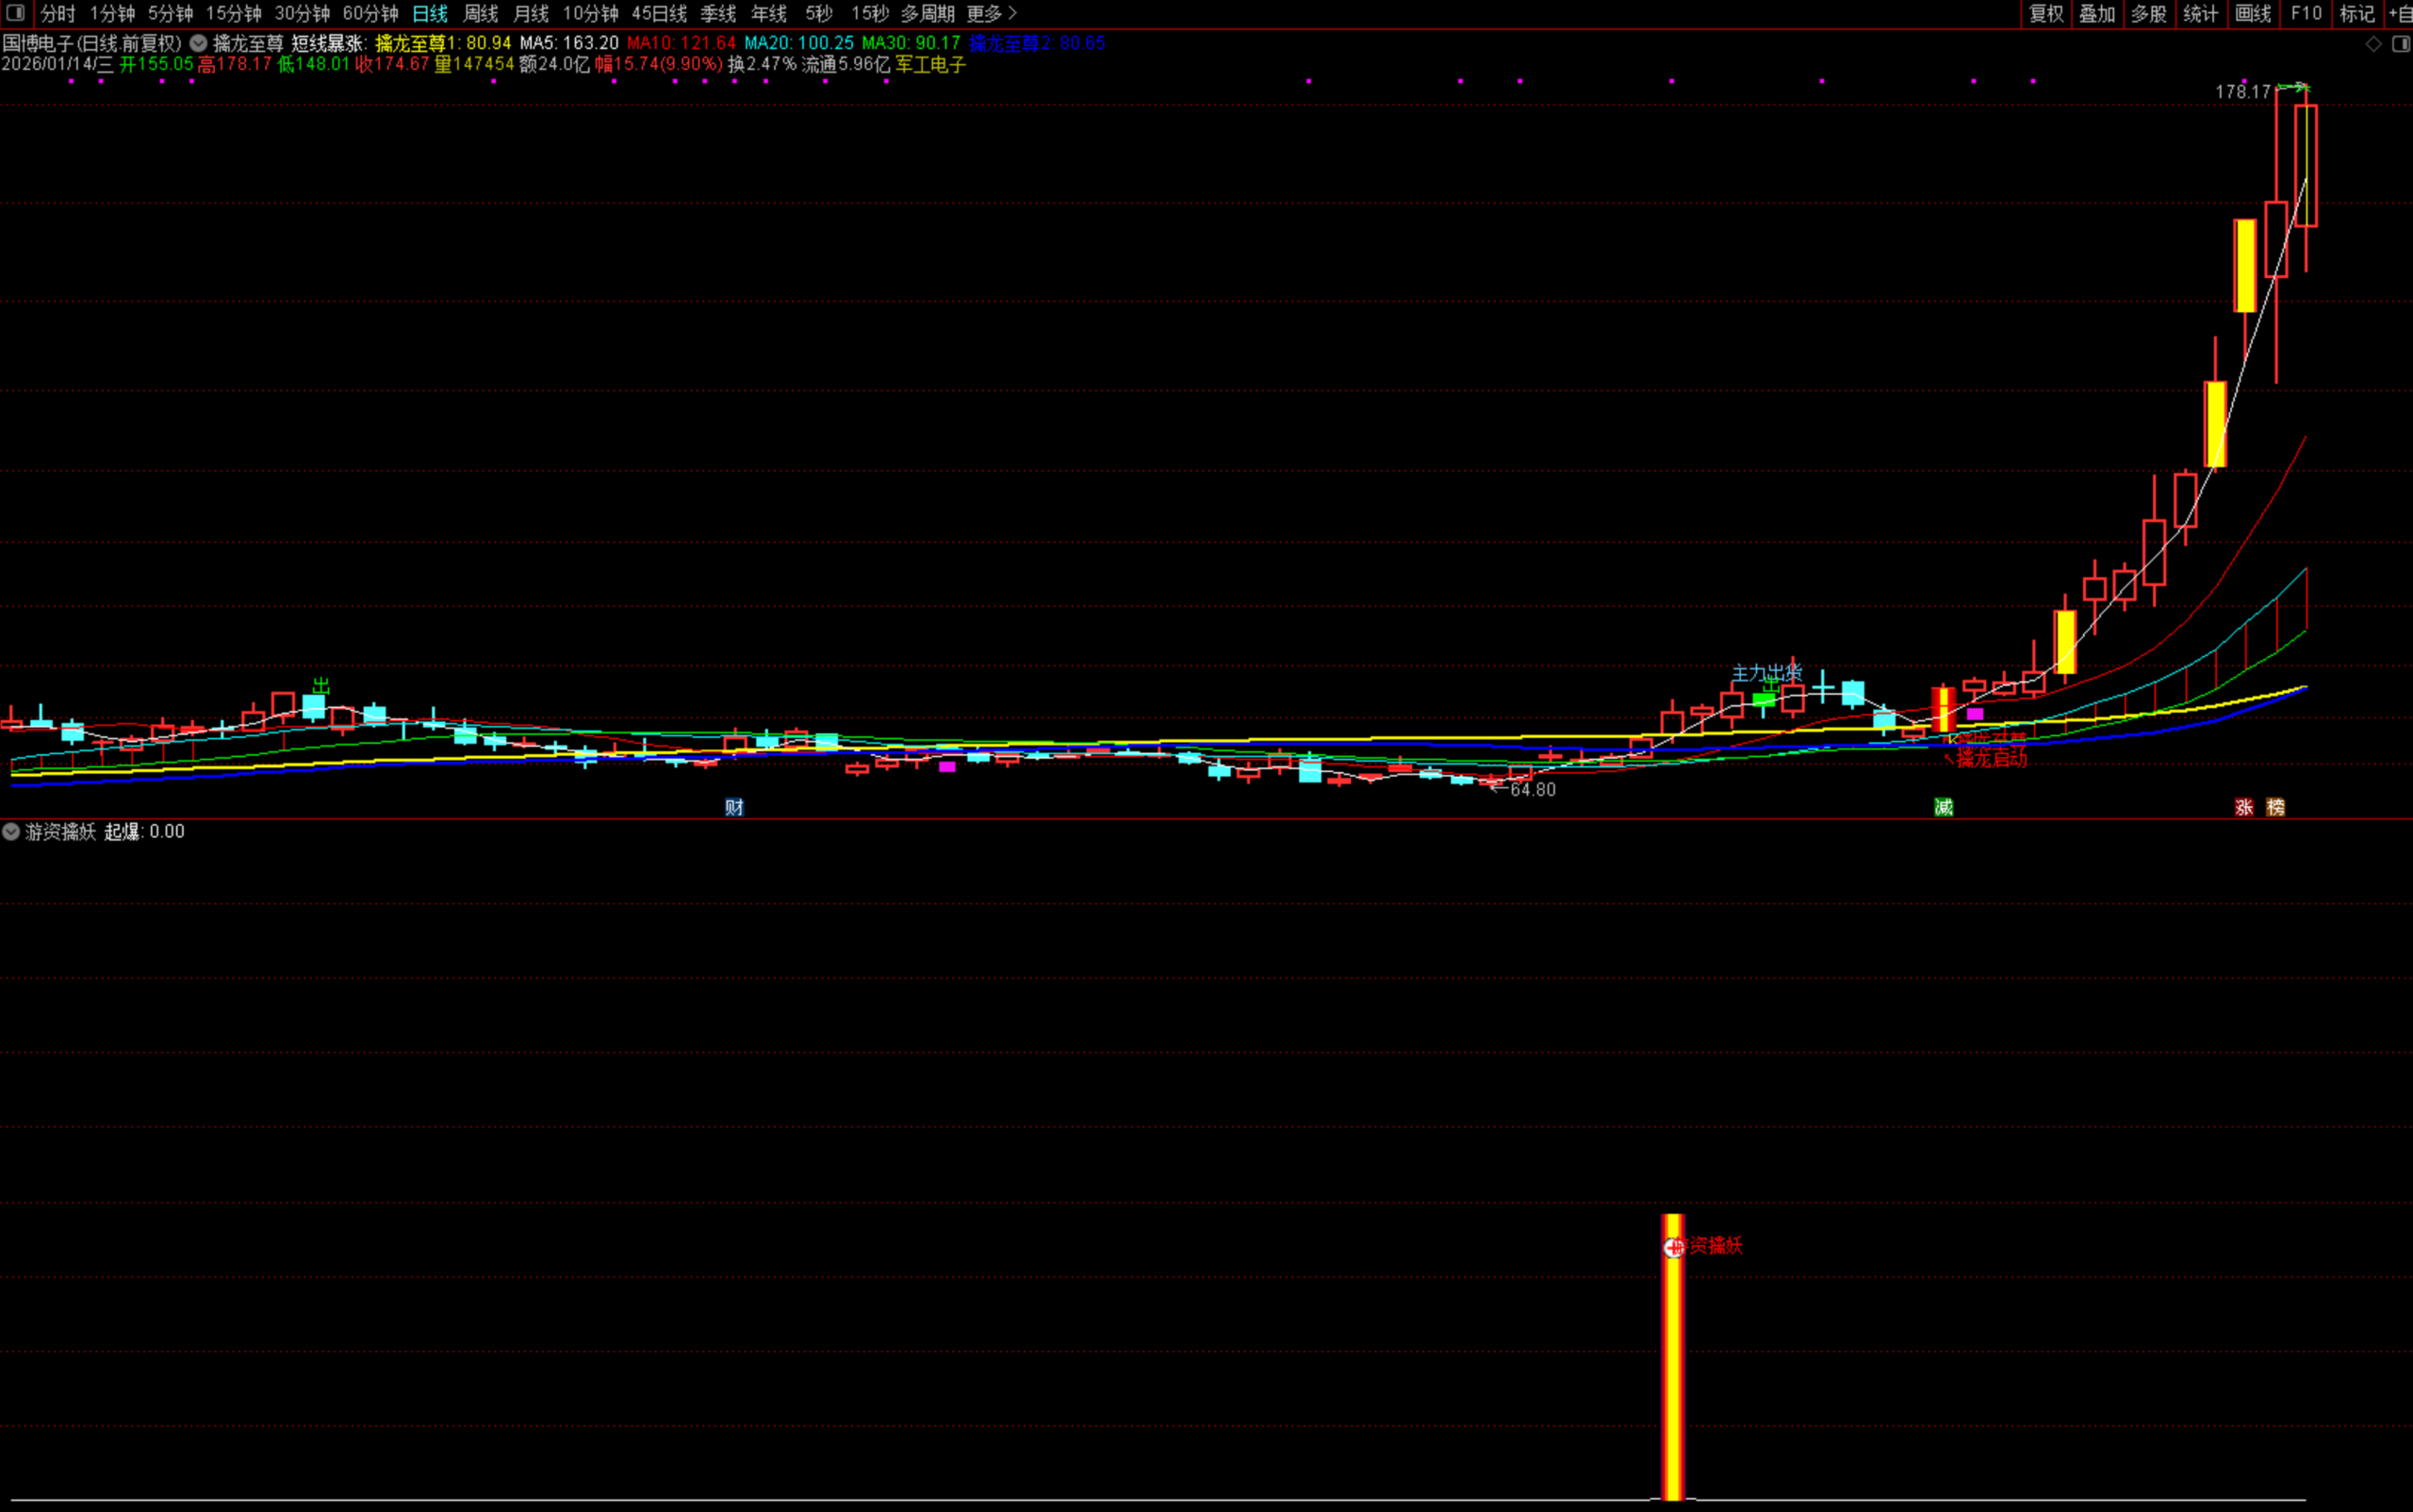
Task: Open the 擒龙至尊 indicator dropdown arrow
Action: coord(199,43)
